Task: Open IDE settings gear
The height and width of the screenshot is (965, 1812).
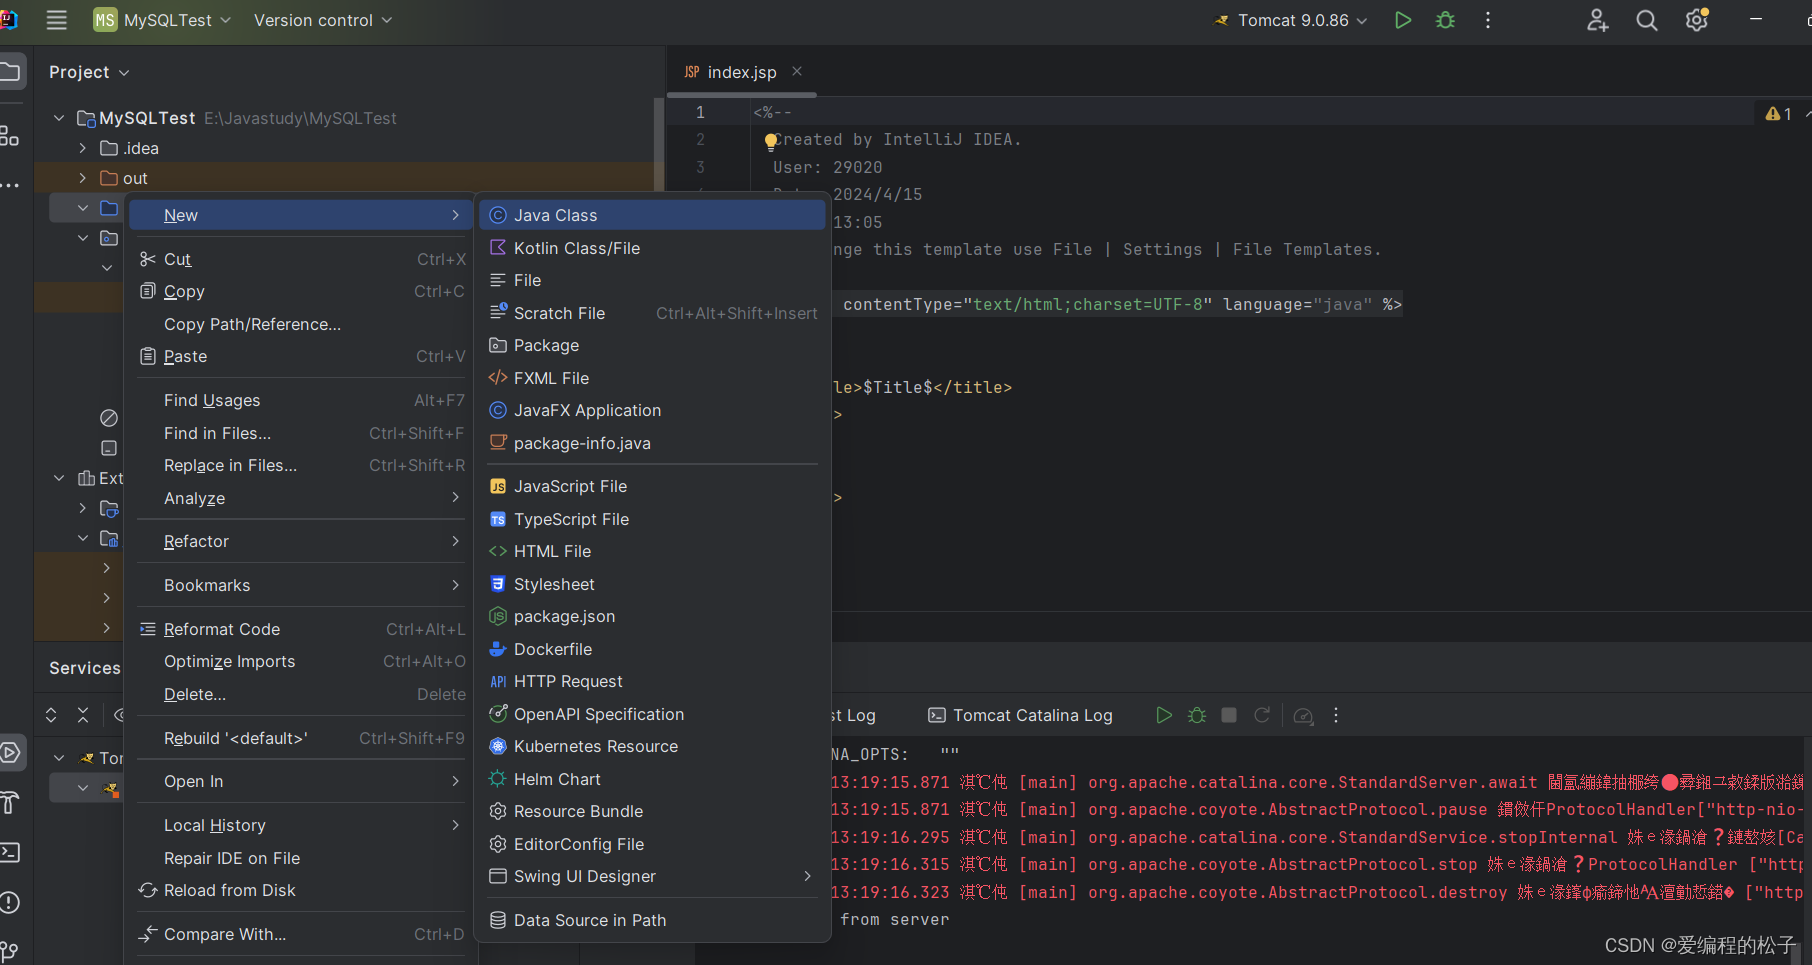Action: [x=1697, y=20]
